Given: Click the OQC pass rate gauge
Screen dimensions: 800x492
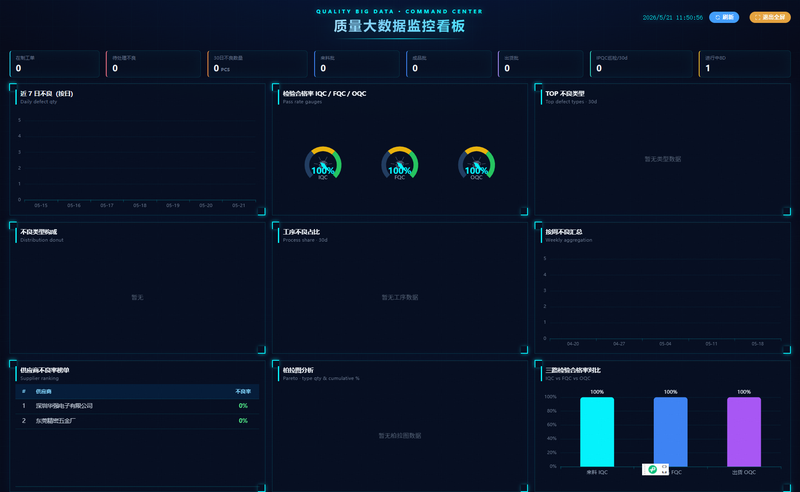Looking at the screenshot, I should [476, 163].
